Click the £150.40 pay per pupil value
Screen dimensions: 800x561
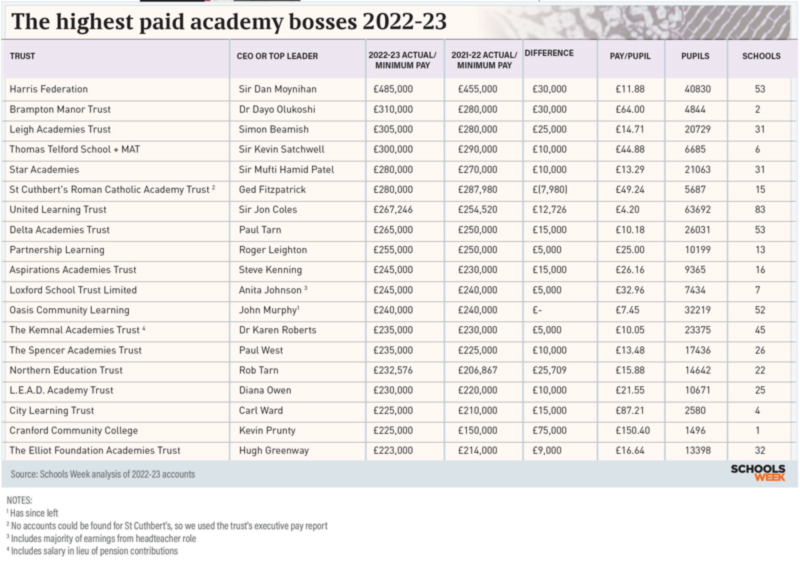(632, 430)
